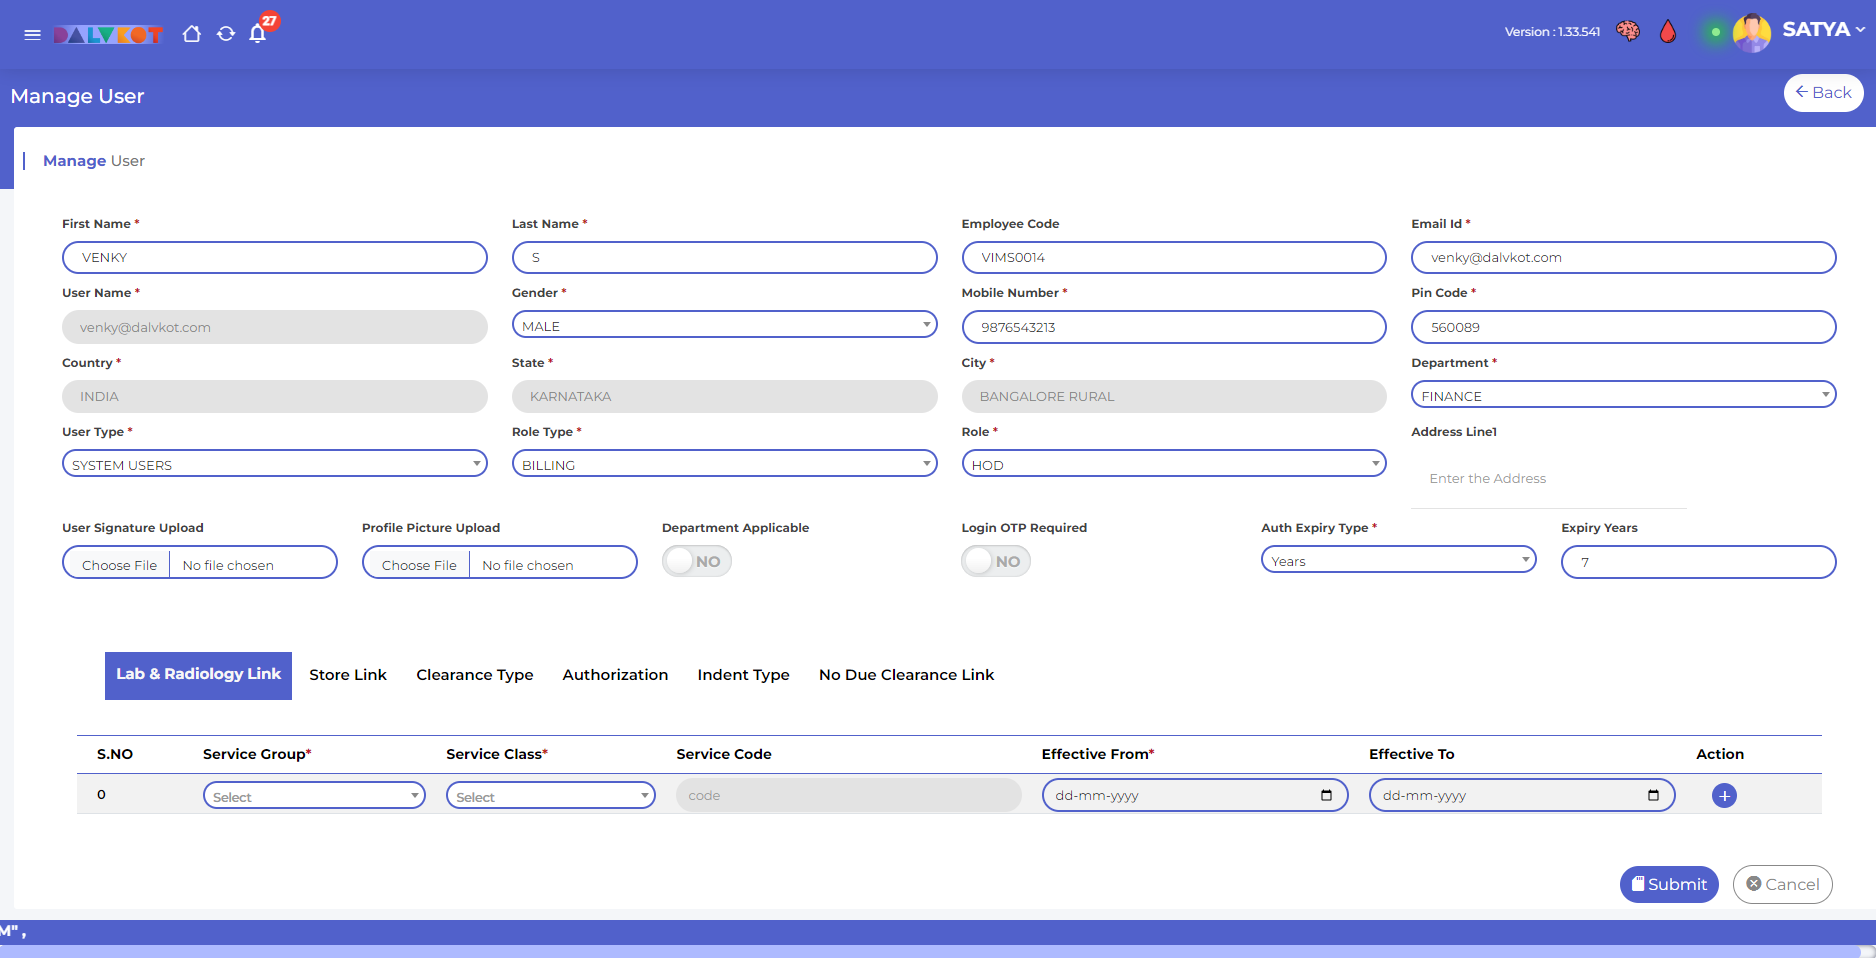Click the plus icon in Action column

pos(1724,796)
